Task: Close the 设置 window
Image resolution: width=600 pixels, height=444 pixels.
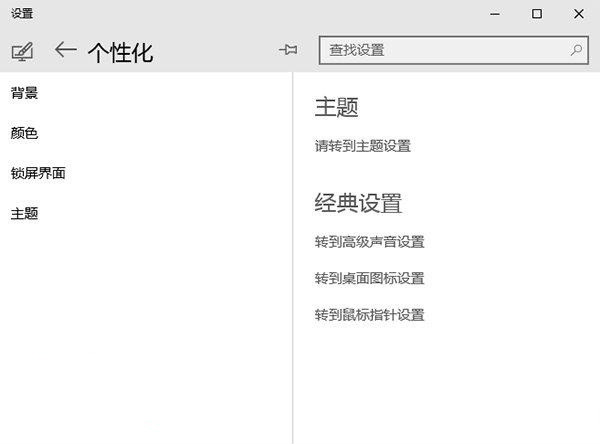Action: tap(579, 14)
